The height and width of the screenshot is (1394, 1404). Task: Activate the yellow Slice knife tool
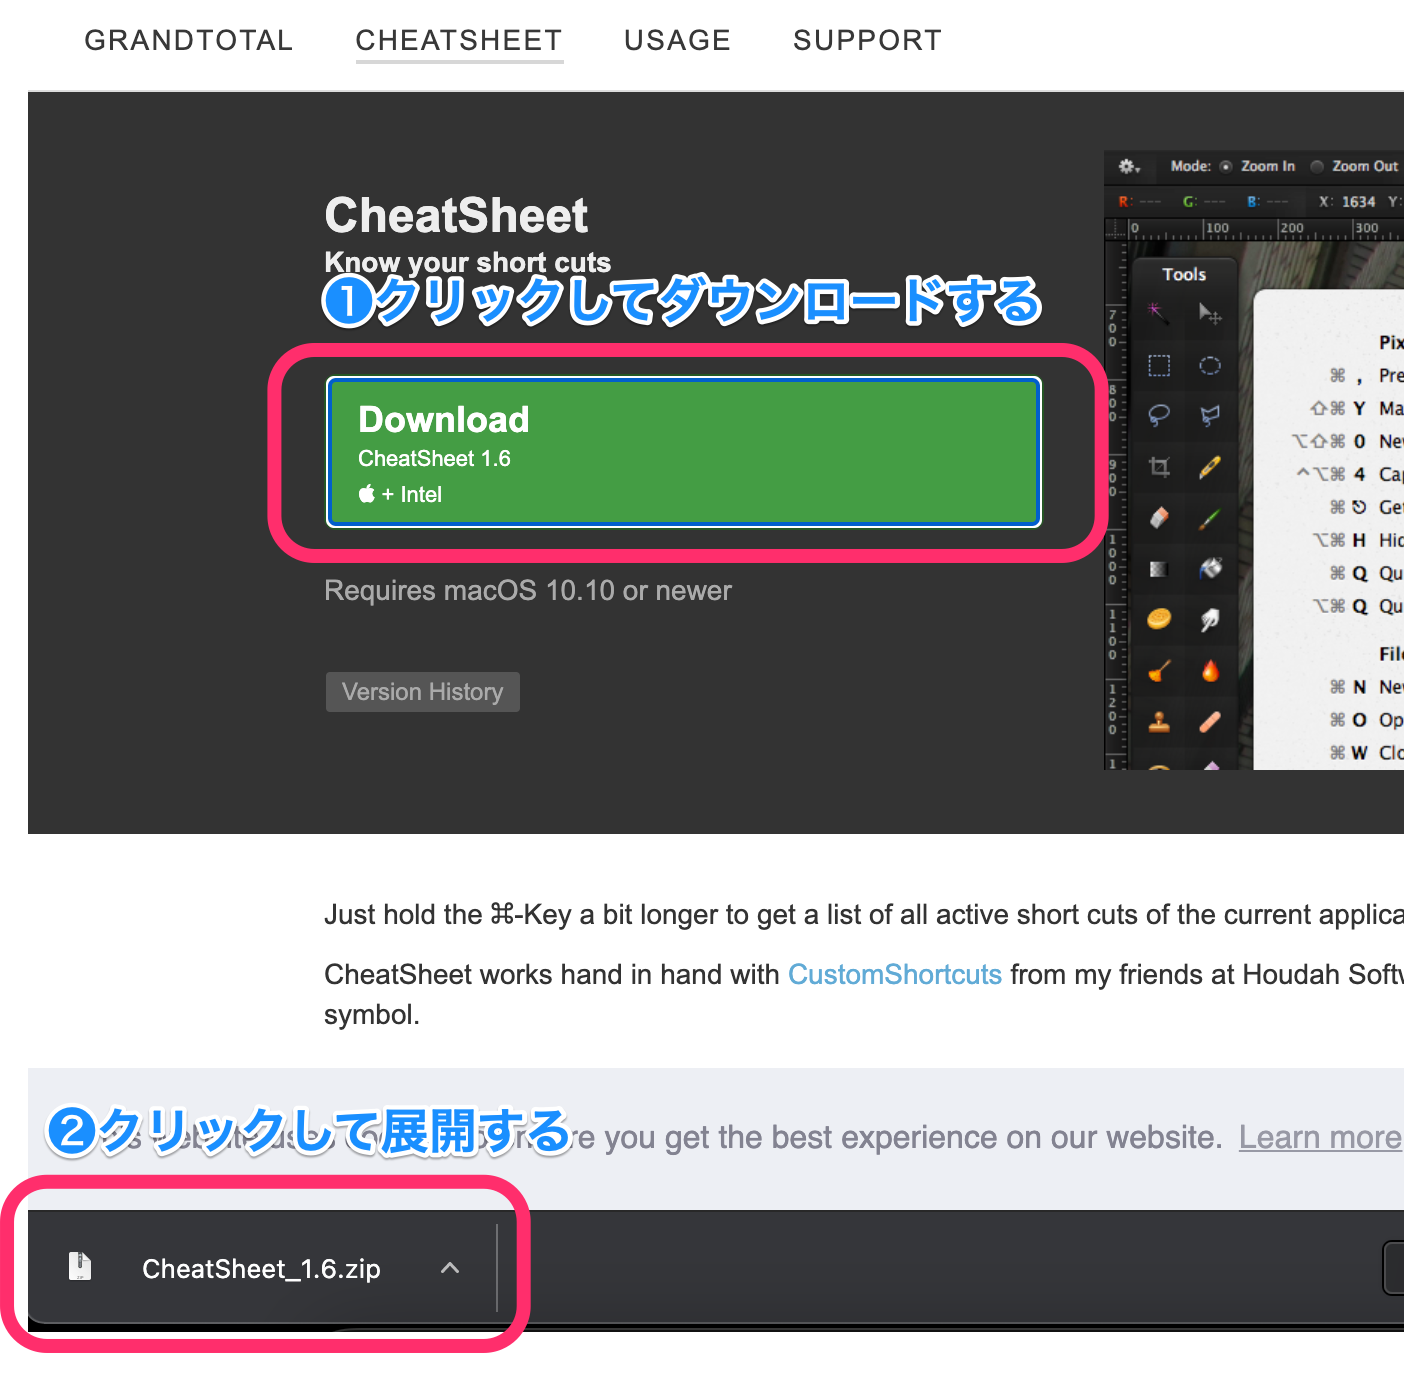pos(1210,467)
